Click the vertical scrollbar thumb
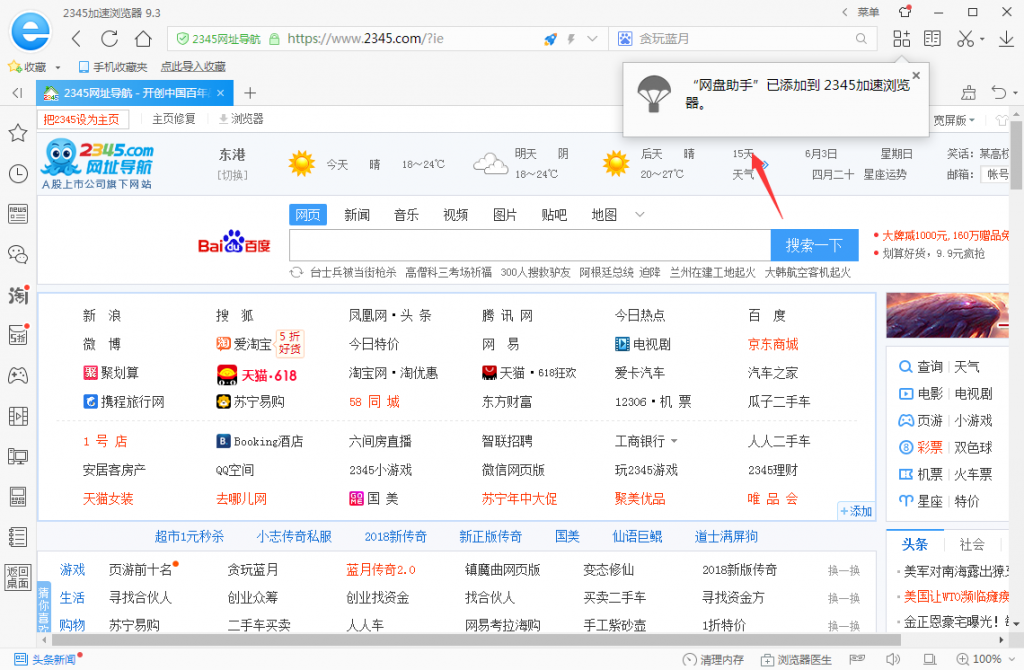The width and height of the screenshot is (1024, 670). pyautogui.click(x=1016, y=153)
